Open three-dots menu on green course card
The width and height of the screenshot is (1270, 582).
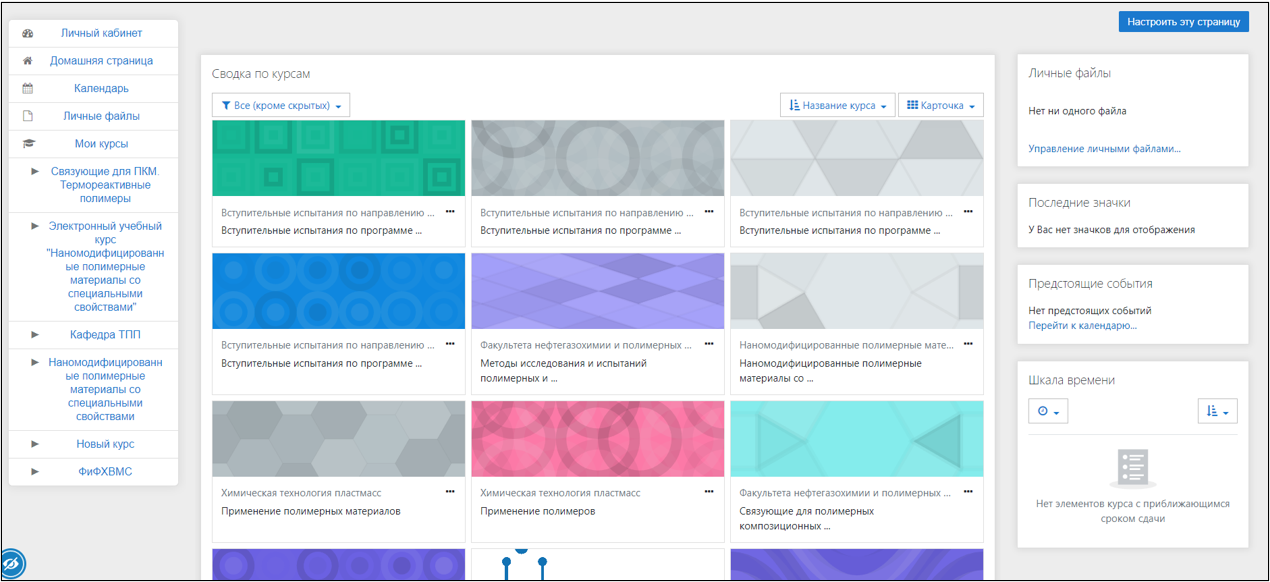(x=450, y=212)
